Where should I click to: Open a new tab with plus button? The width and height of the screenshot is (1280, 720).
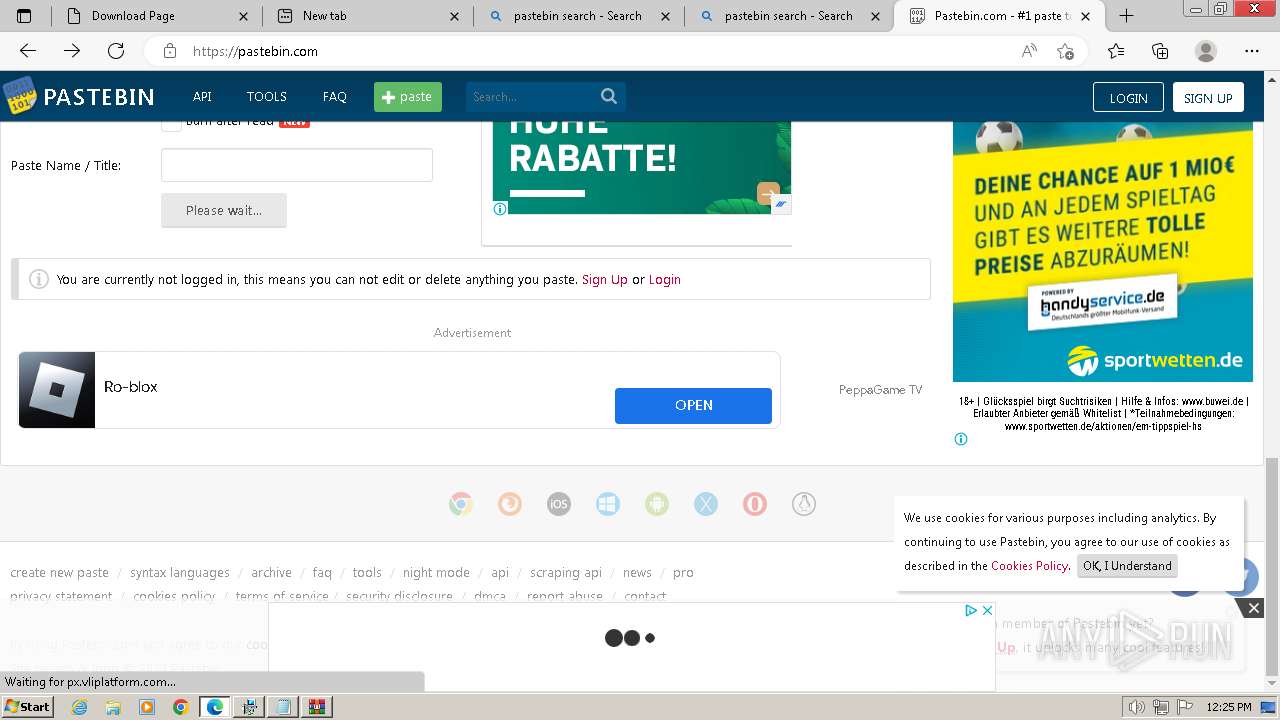[1126, 16]
